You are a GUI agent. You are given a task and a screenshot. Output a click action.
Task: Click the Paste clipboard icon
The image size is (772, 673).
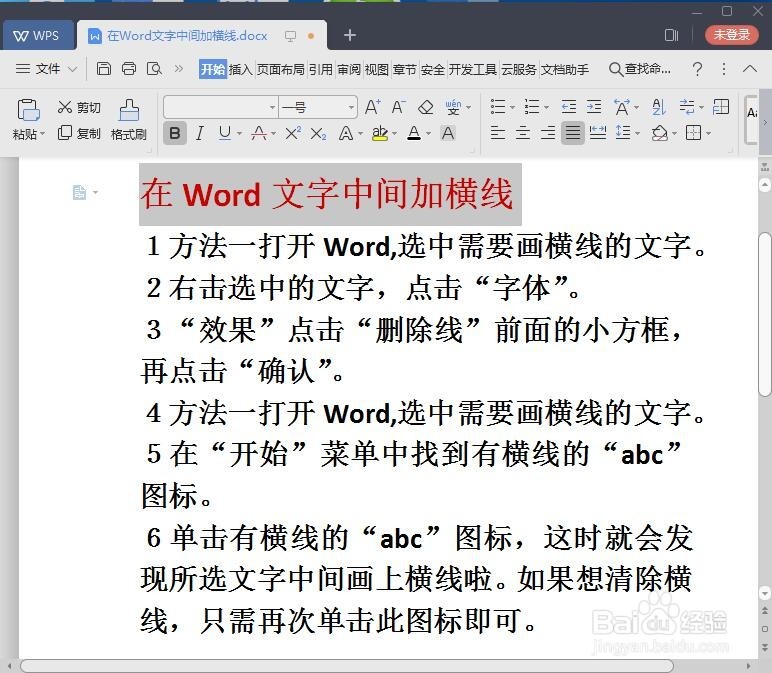[28, 109]
